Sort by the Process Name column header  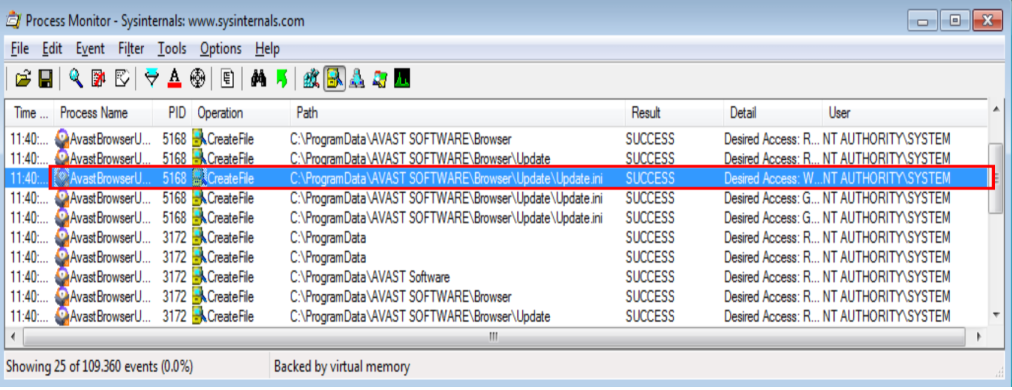[x=94, y=113]
